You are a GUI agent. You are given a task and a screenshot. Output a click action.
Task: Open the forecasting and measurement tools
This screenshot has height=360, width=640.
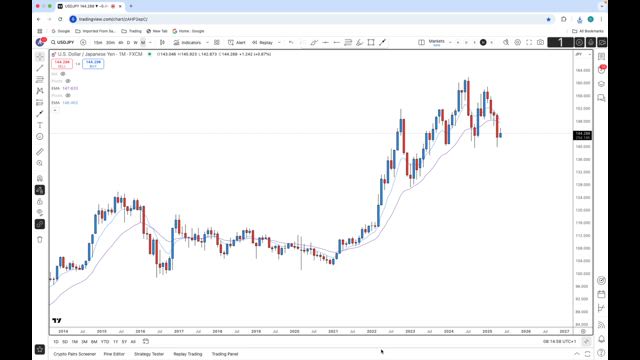point(40,102)
